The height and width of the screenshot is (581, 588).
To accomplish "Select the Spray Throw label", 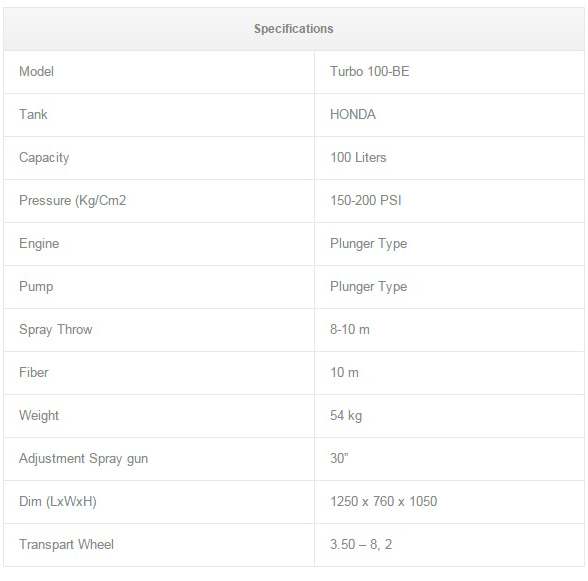I will [56, 330].
